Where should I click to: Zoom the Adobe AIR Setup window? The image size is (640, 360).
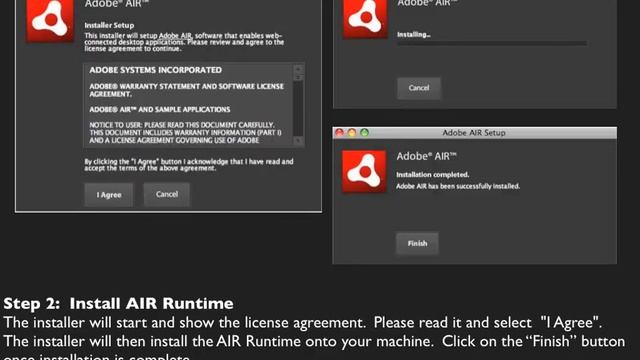pyautogui.click(x=364, y=132)
